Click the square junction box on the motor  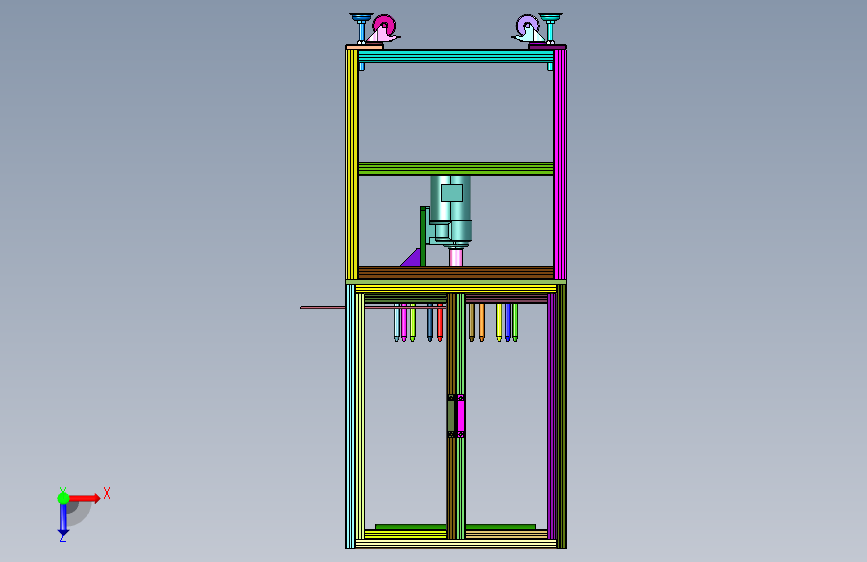click(452, 193)
